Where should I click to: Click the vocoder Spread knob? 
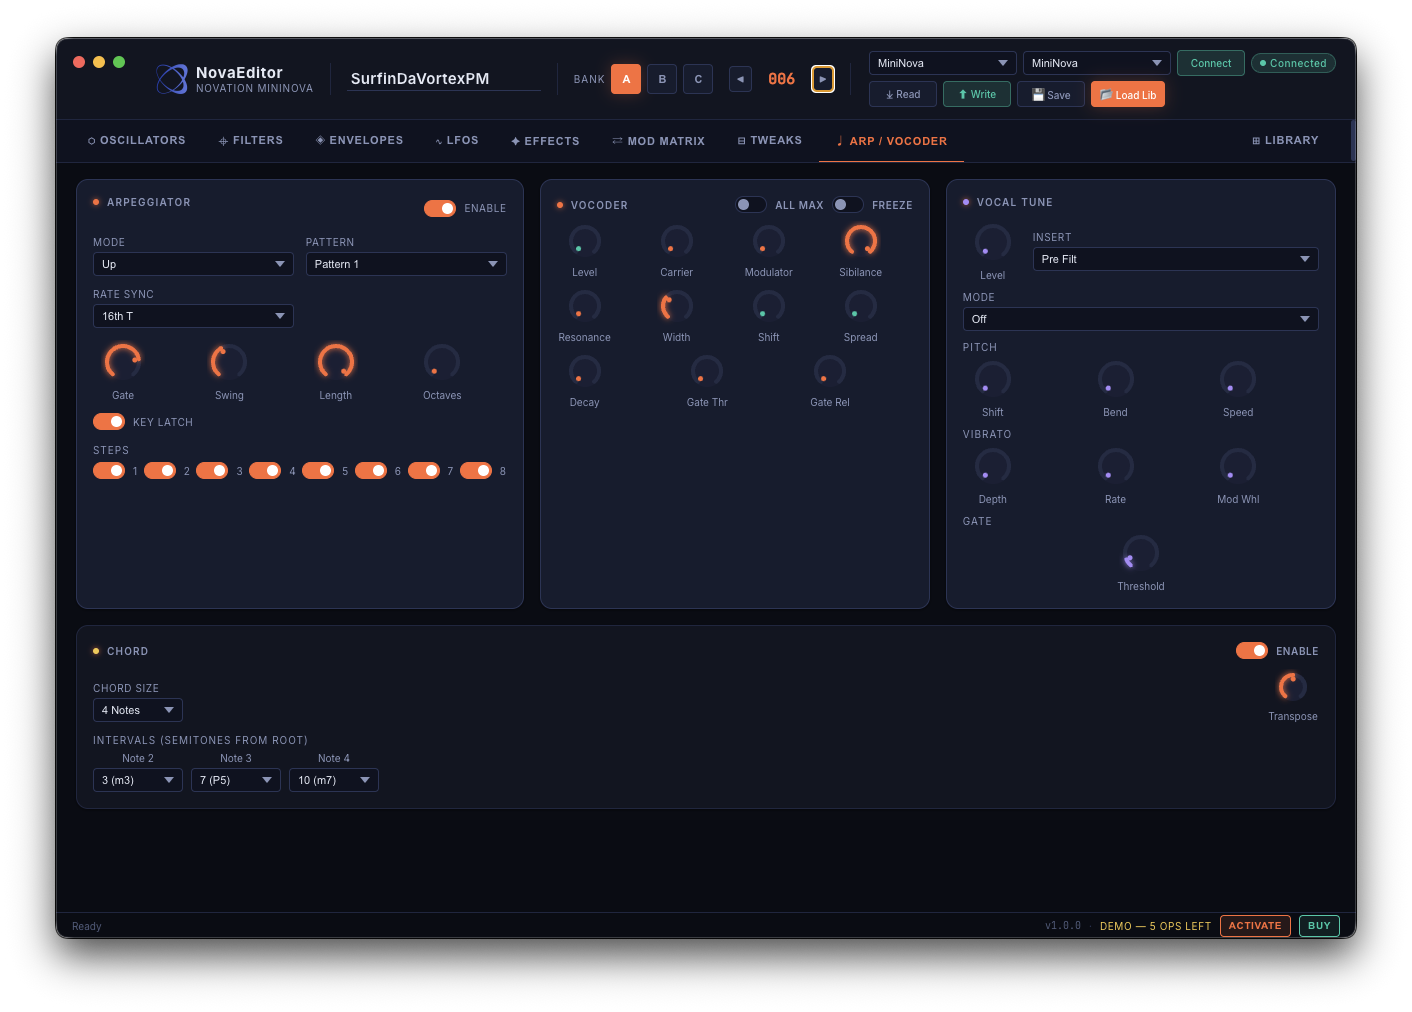click(x=861, y=306)
